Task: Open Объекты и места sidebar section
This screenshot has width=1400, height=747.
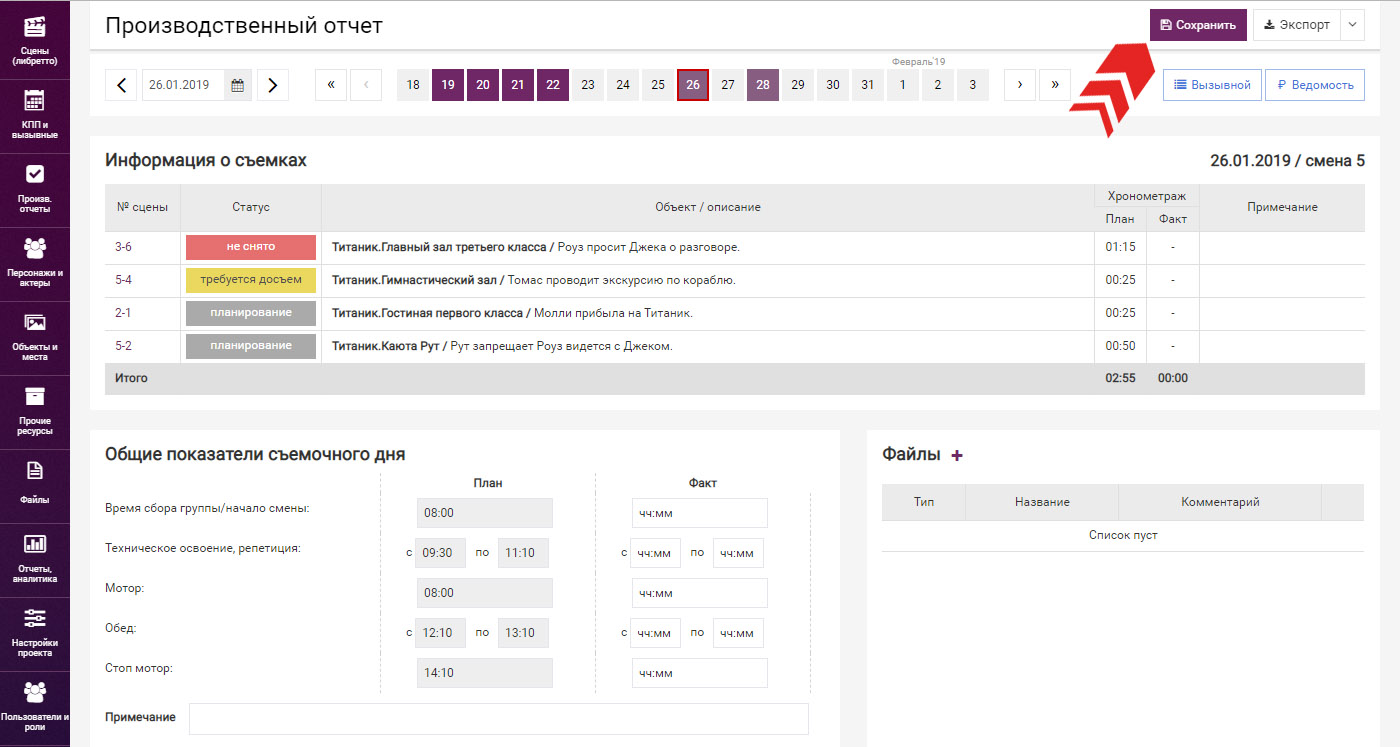Action: (34, 336)
